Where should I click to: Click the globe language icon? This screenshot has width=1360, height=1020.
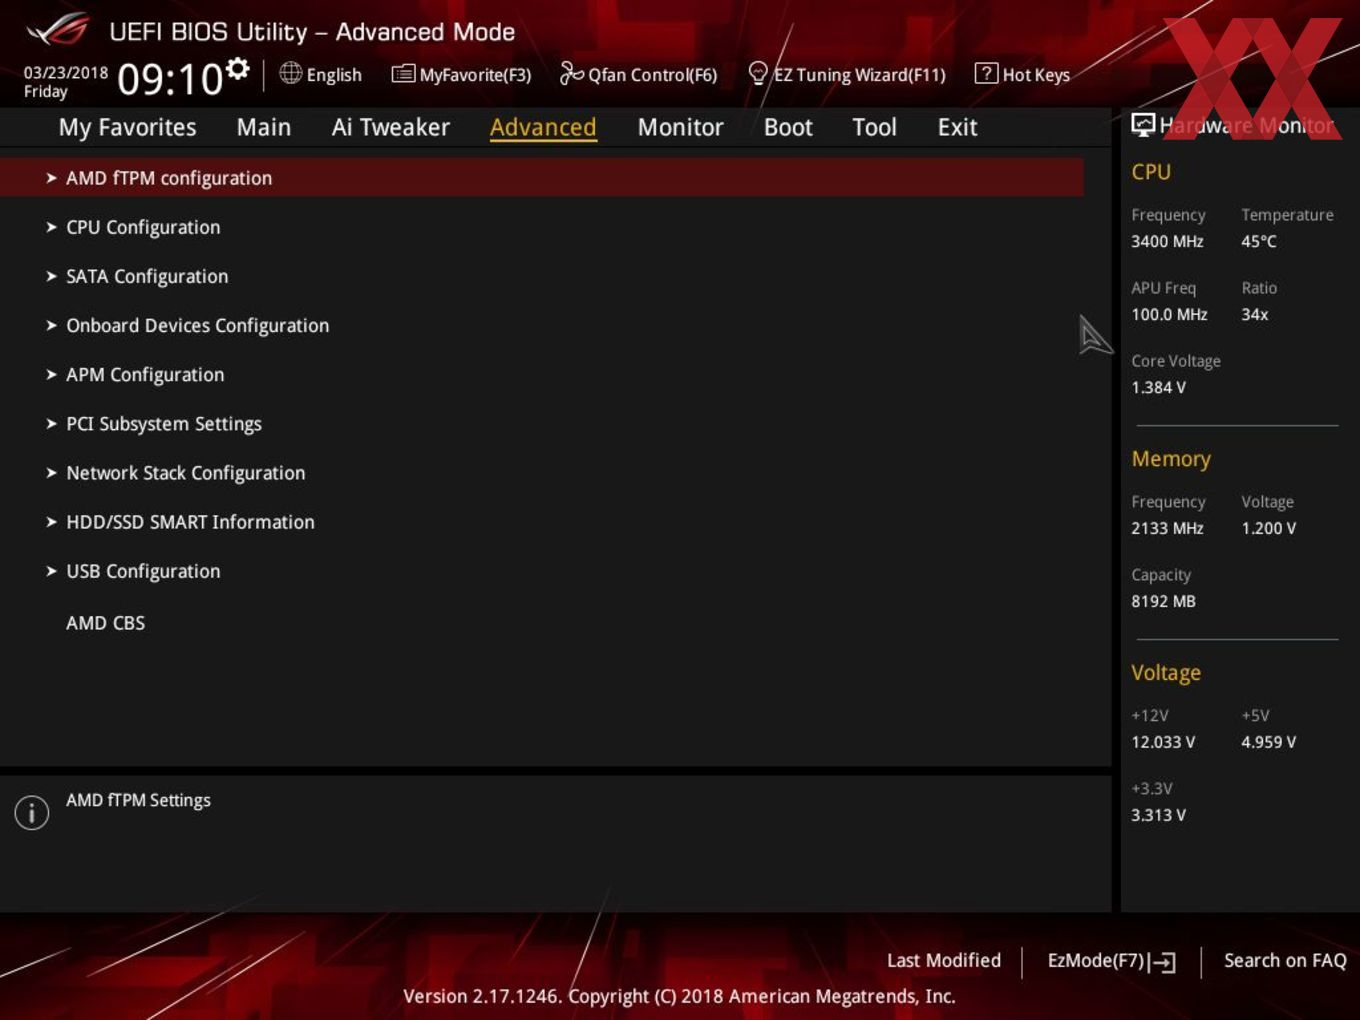(x=290, y=73)
